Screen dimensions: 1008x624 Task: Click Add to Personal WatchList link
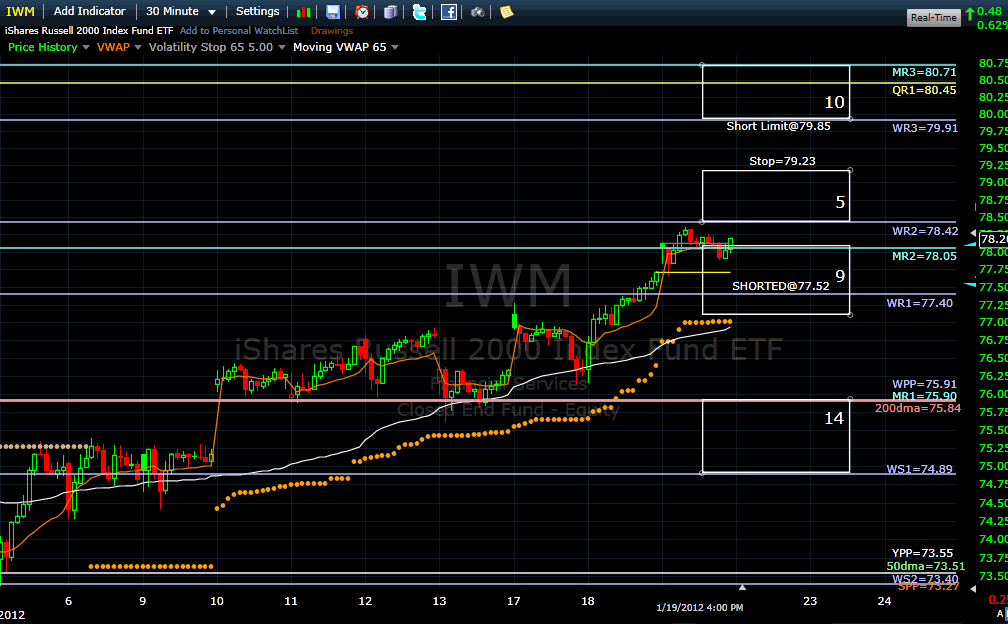point(239,31)
